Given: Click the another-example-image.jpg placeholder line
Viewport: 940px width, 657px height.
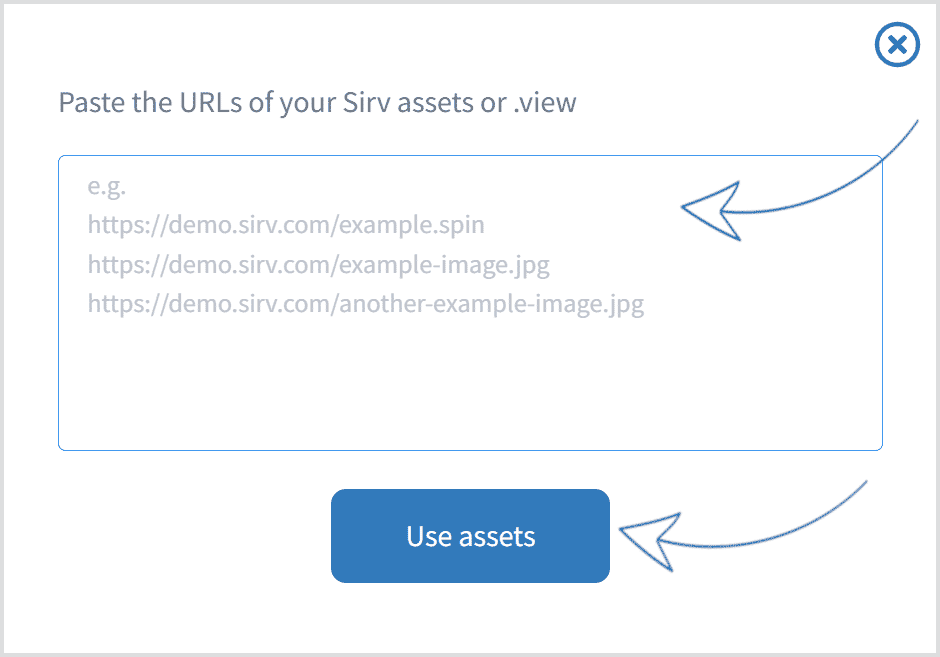Looking at the screenshot, I should coord(366,304).
